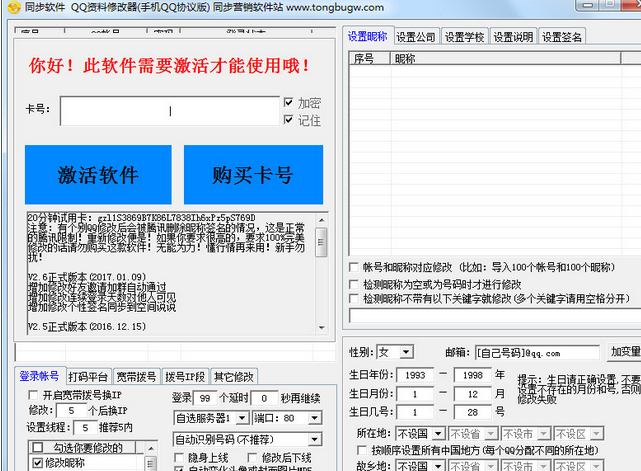Click the checklist scroll-up arrow
Image resolution: width=641 pixels, height=471 pixels.
point(151,449)
